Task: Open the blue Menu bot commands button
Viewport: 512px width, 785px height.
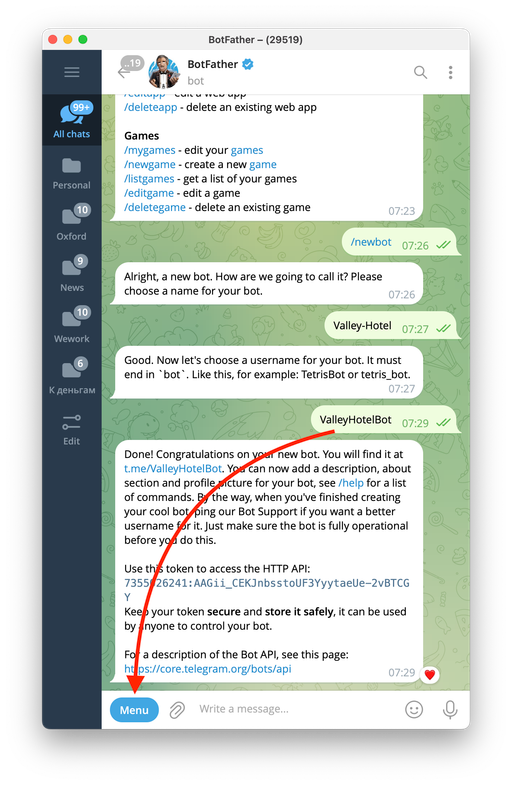Action: click(x=134, y=710)
